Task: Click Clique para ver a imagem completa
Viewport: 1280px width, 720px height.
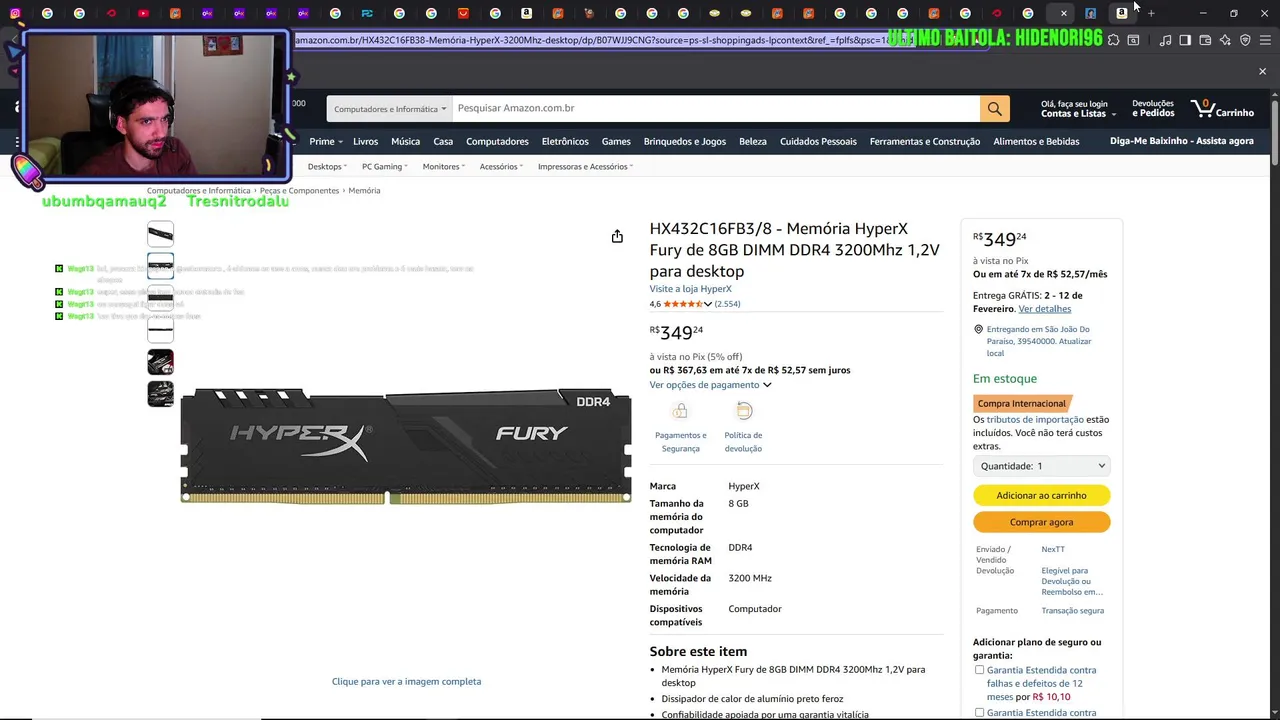Action: tap(406, 682)
